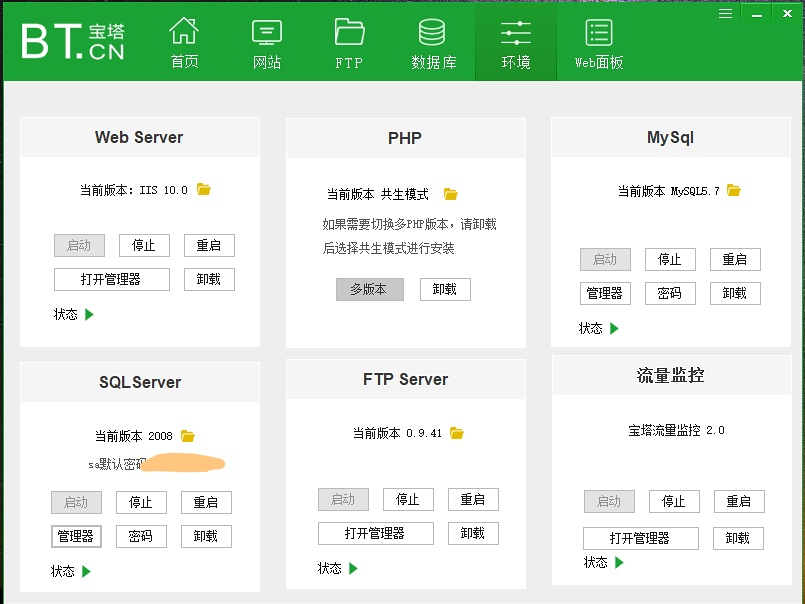Click the text 当前版本 2008
Screen dimensions: 805x604
[133, 436]
